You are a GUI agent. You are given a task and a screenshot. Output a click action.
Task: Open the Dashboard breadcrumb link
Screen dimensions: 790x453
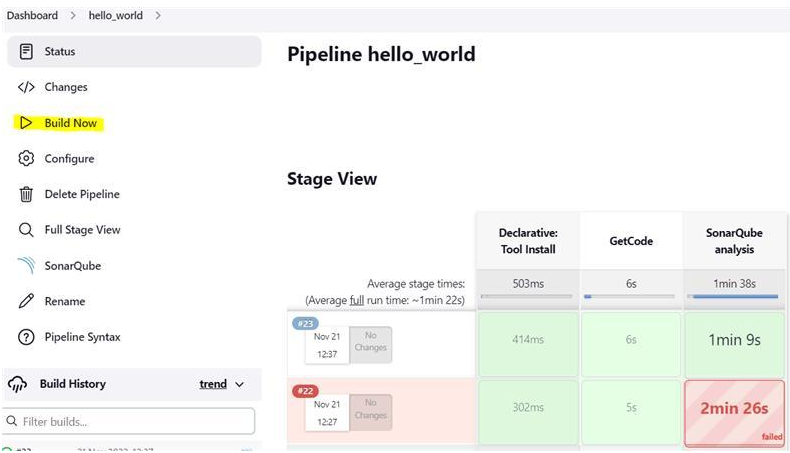point(32,15)
